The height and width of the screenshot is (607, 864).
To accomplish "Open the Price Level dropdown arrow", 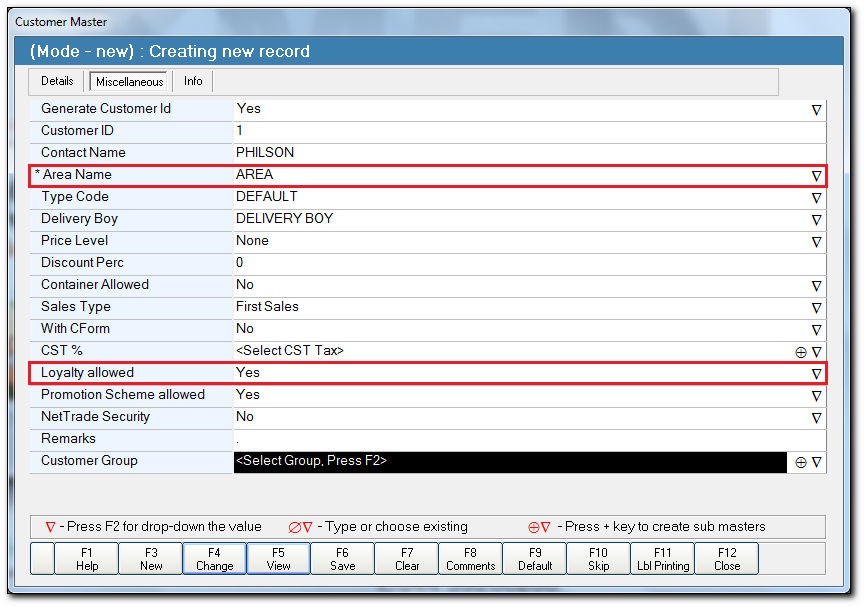I will 816,242.
